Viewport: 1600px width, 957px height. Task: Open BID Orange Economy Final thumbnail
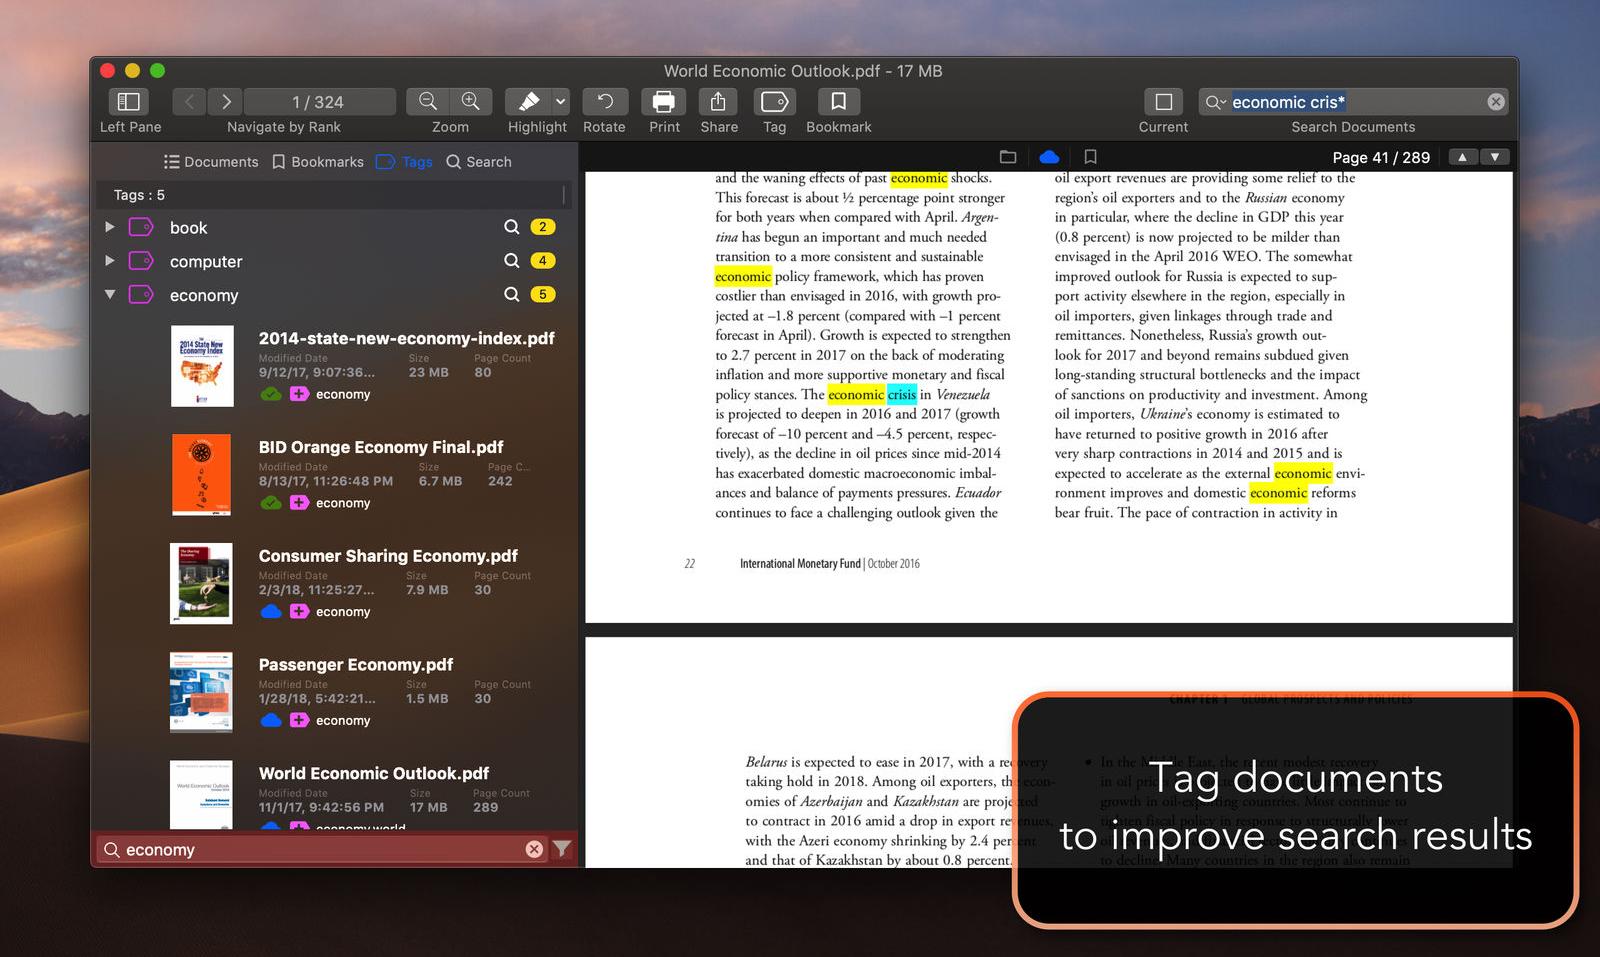point(202,475)
